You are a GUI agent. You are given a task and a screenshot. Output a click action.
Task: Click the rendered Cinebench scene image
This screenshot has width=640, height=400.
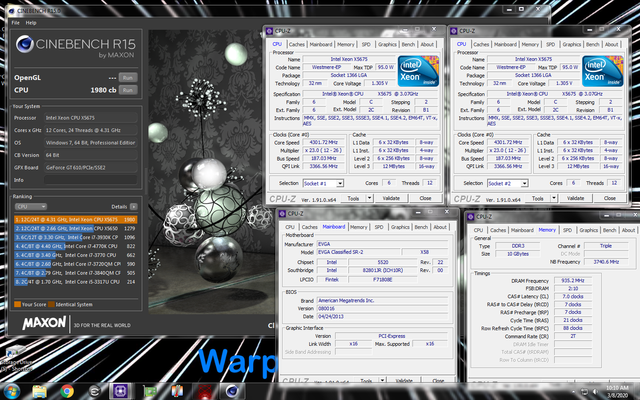(211, 171)
